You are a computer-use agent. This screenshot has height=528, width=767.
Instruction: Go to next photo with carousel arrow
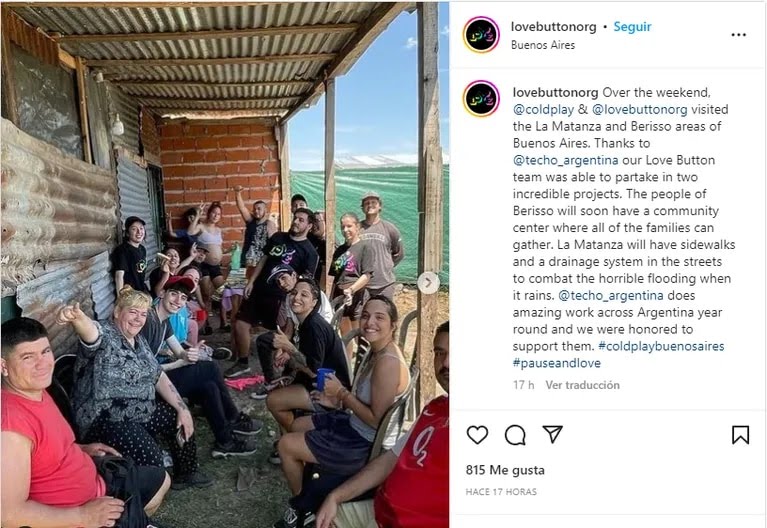(x=429, y=283)
